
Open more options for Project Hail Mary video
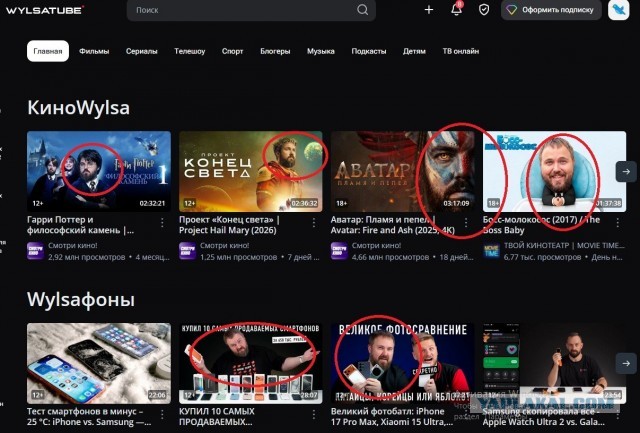tap(314, 222)
